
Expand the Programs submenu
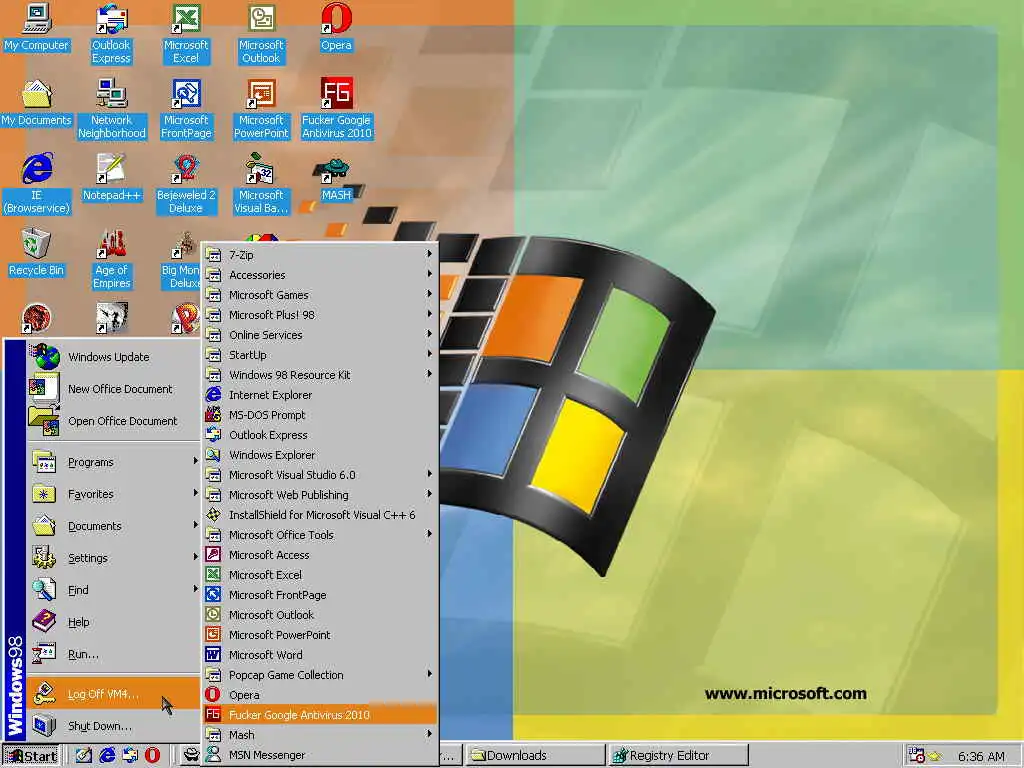[x=114, y=462]
